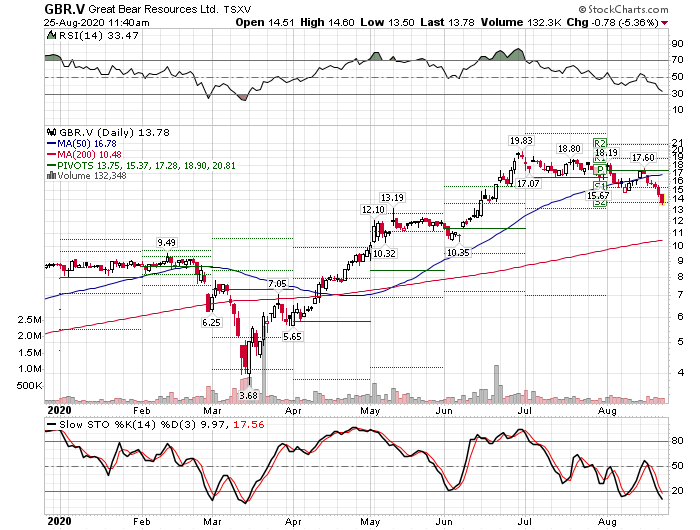
Task: Click the GBR.V ticker symbol title
Action: tap(64, 9)
